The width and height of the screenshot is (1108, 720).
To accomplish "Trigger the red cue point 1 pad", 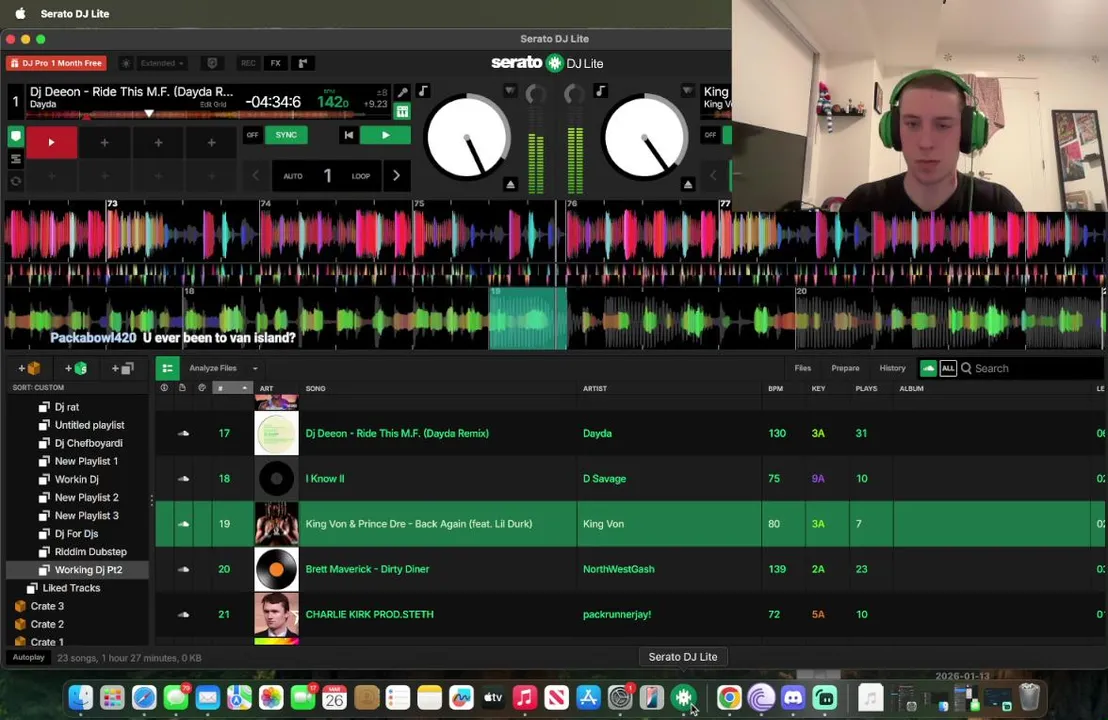I will (52, 143).
